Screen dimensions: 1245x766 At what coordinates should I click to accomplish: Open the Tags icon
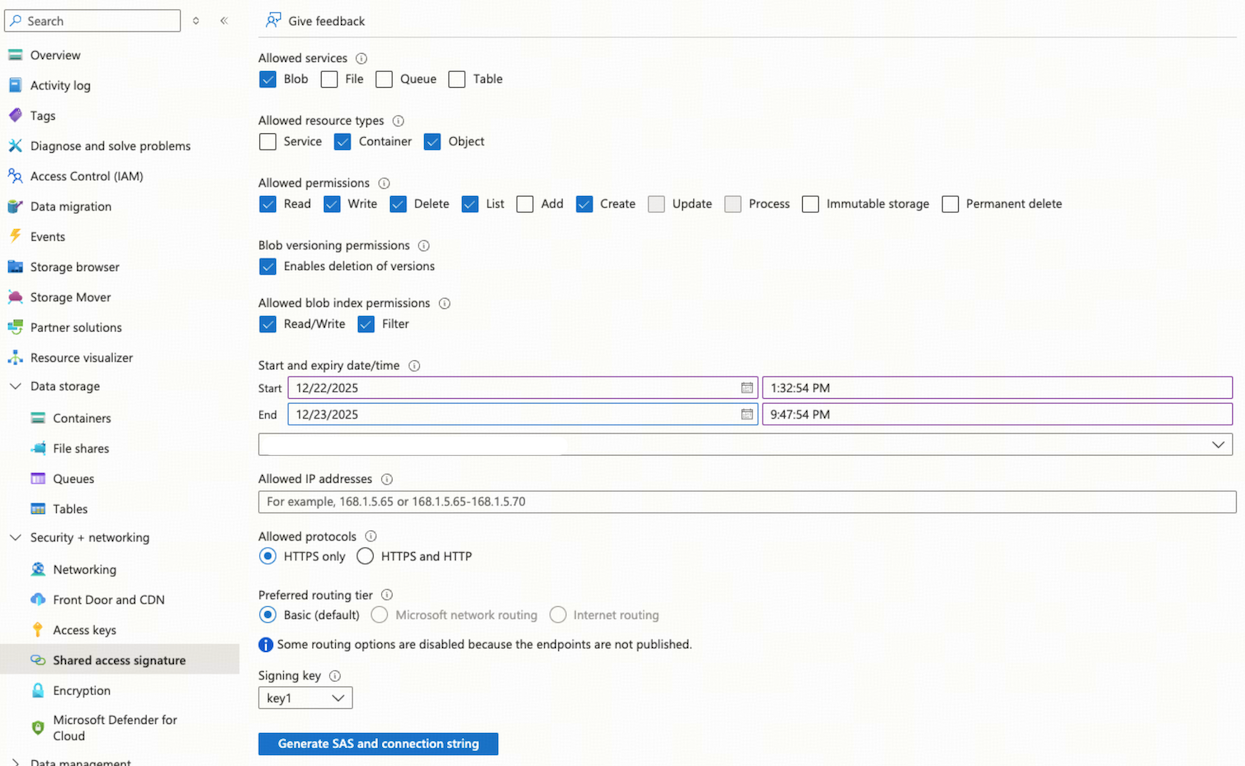(x=18, y=115)
